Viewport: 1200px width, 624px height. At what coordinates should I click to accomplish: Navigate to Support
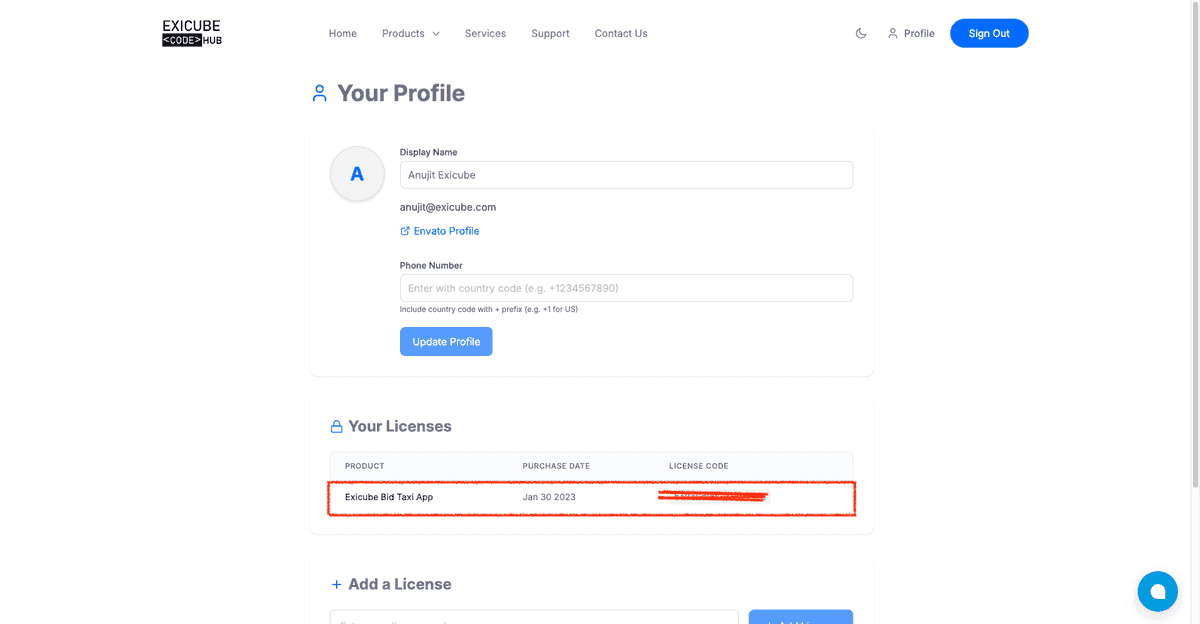[x=550, y=33]
